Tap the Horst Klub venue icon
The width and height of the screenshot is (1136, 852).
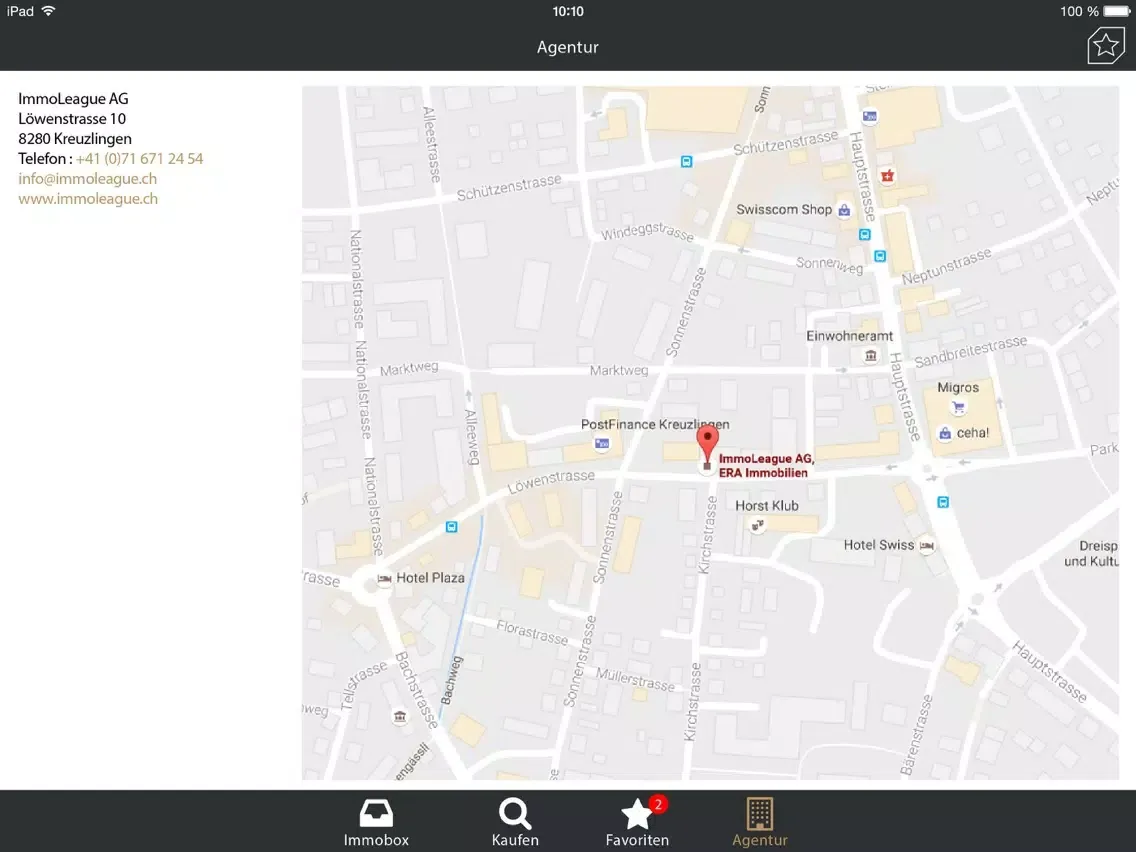(758, 525)
